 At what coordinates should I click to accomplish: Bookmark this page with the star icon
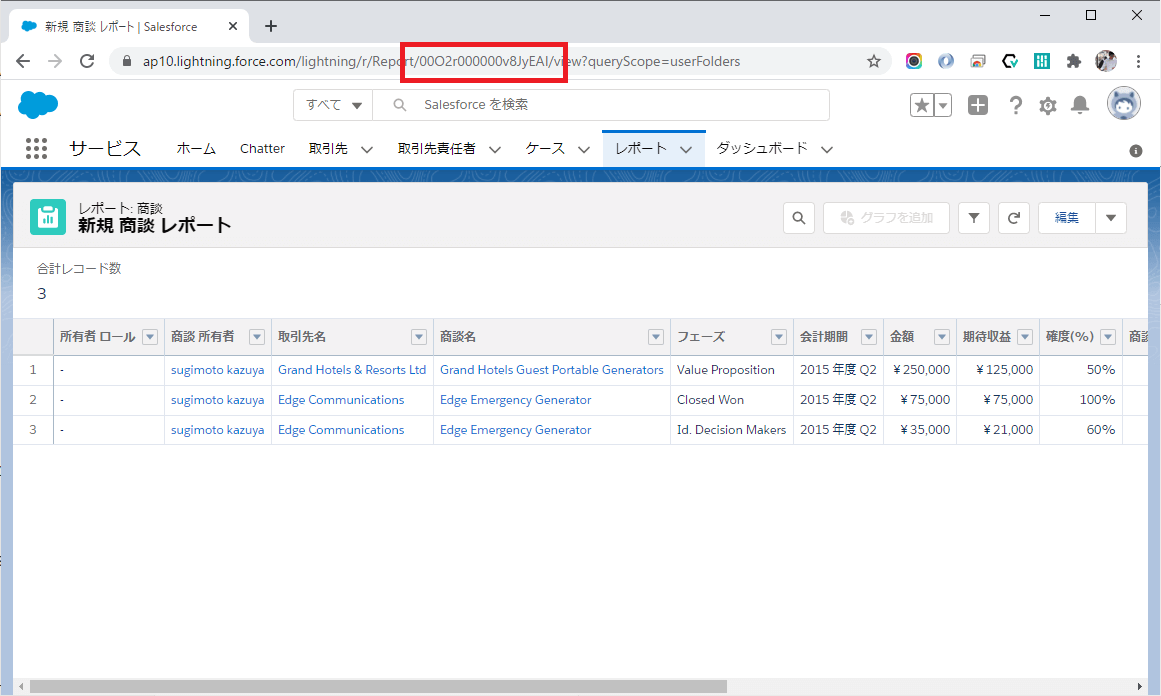(x=874, y=61)
